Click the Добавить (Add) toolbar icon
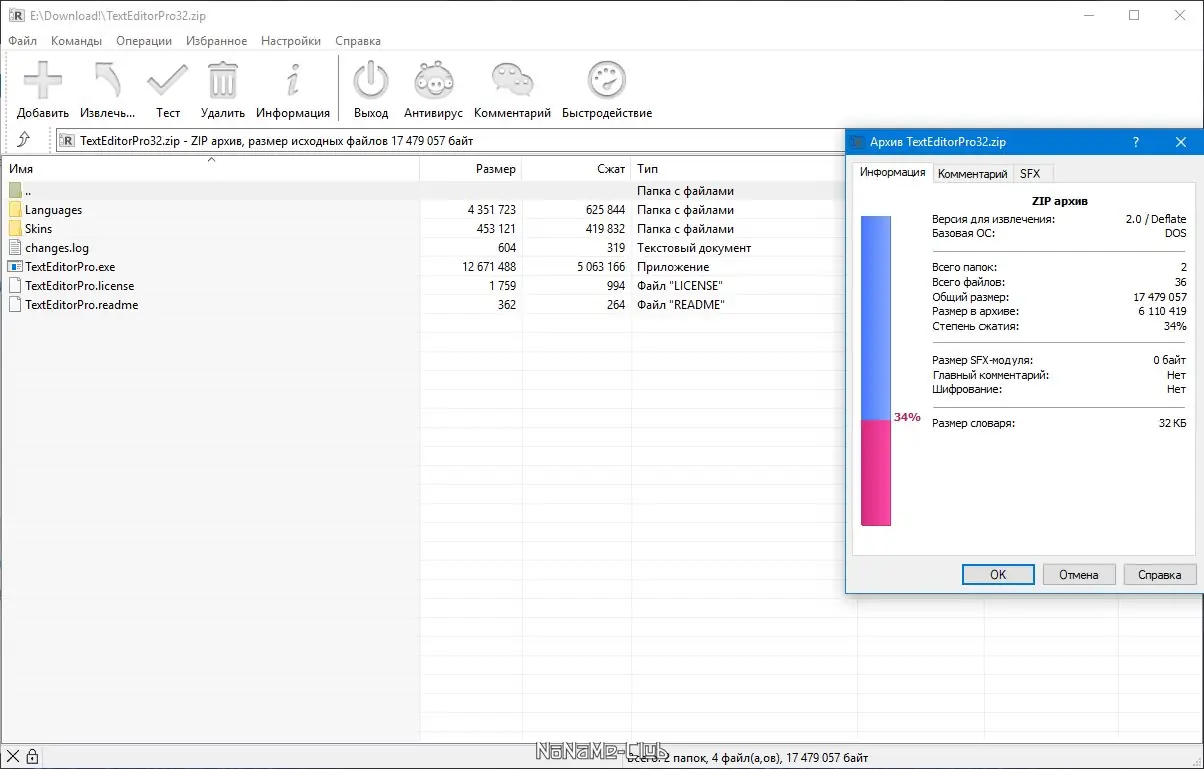This screenshot has width=1204, height=769. click(43, 79)
